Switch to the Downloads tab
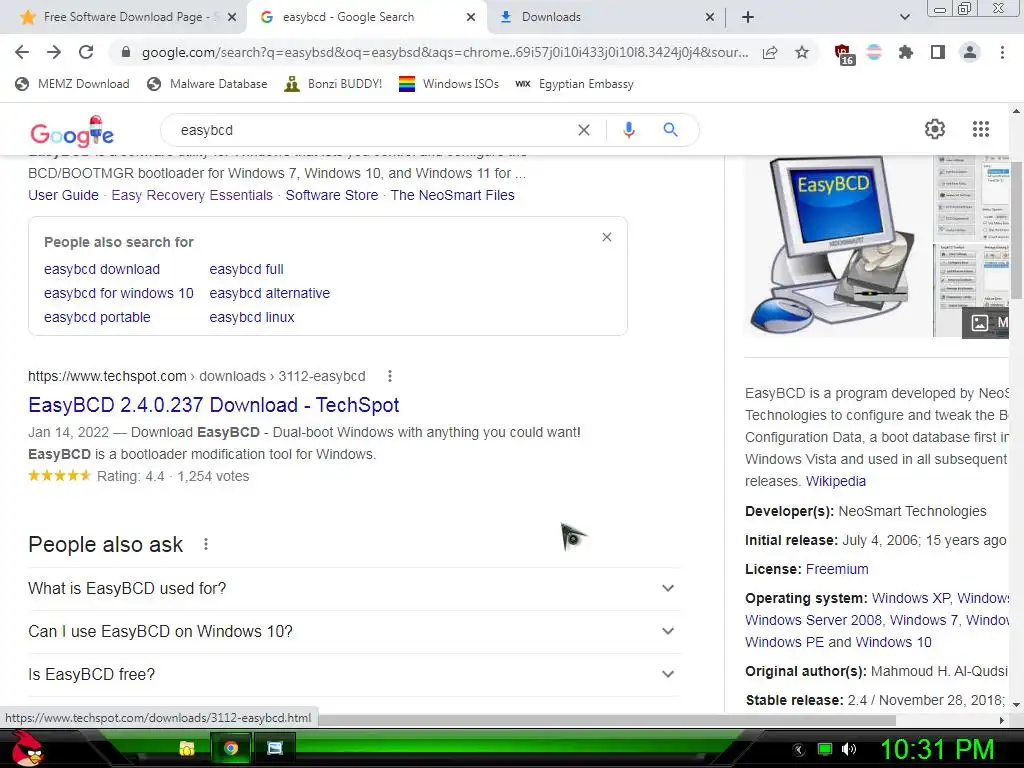 tap(605, 17)
